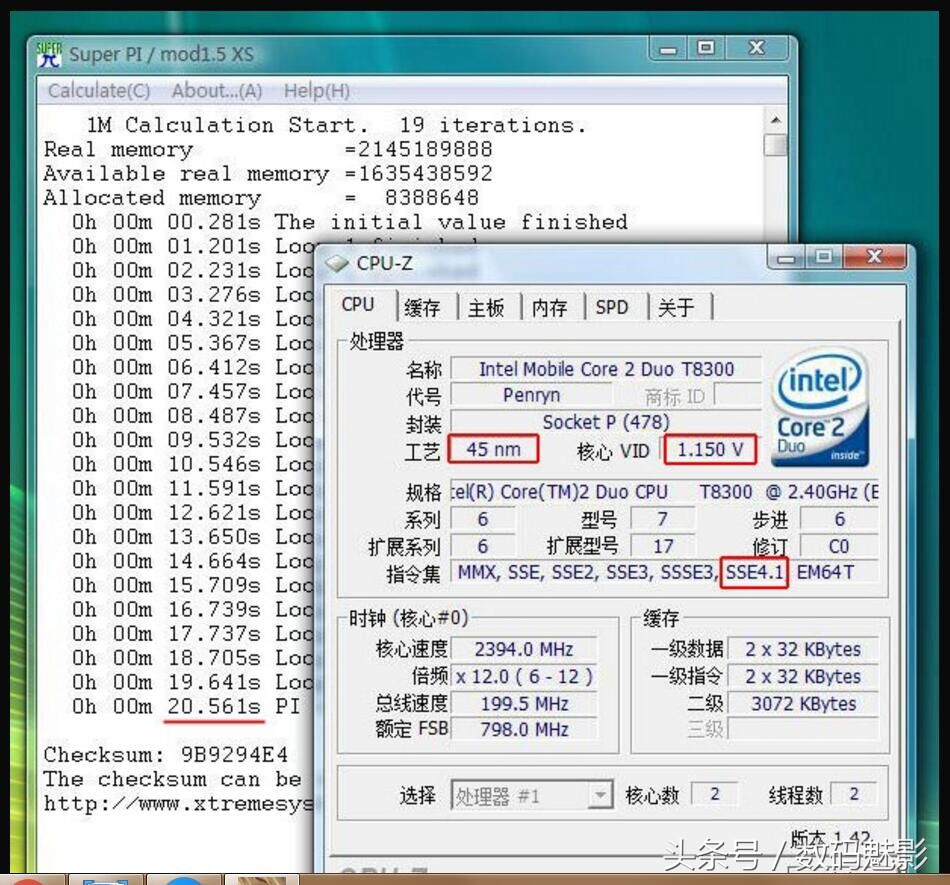Select the CPU tab in CPU-Z
Viewport: 950px width, 885px height.
click(359, 305)
